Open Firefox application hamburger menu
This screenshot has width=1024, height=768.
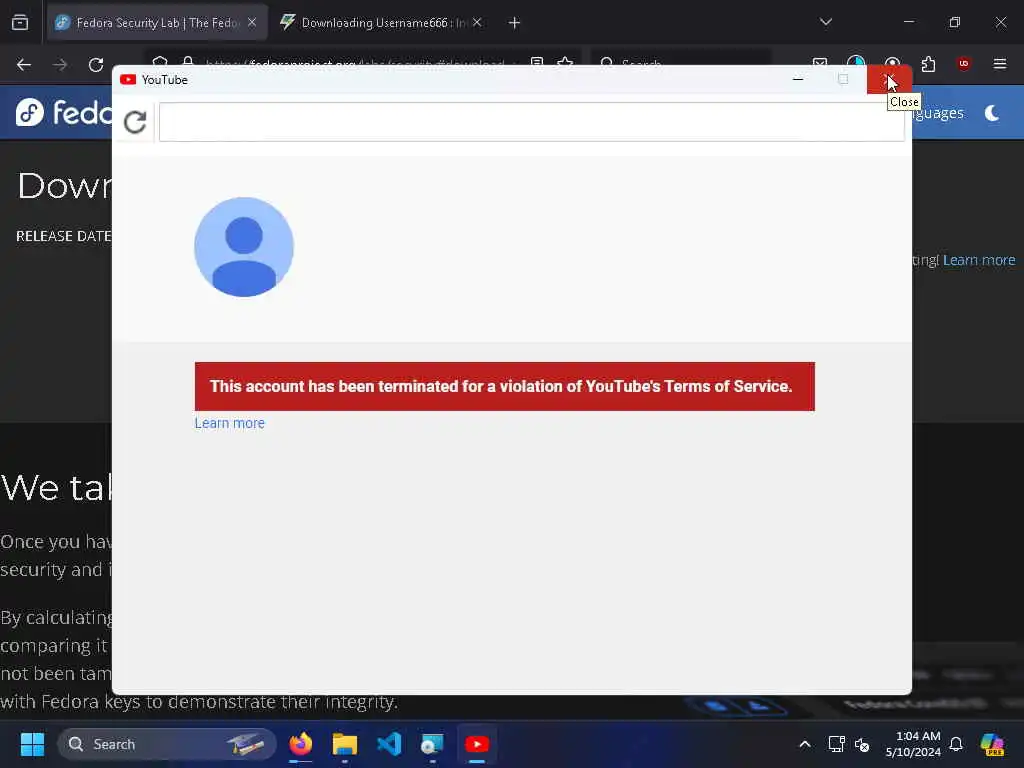(999, 64)
